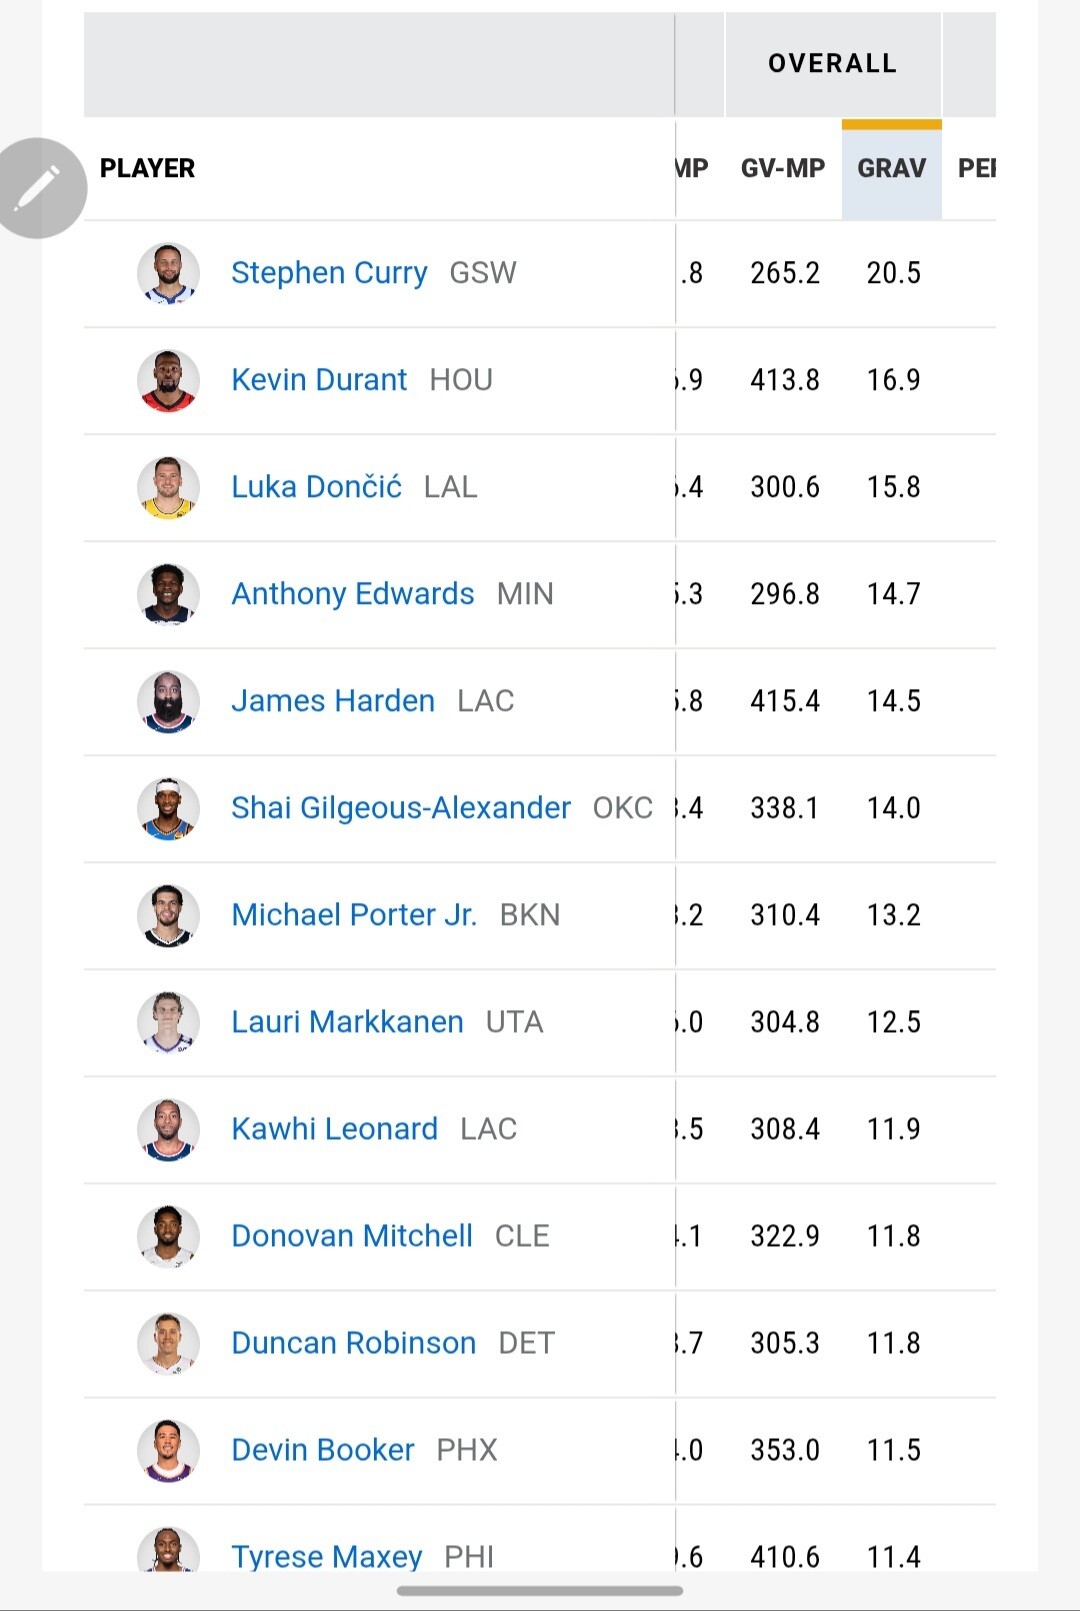The height and width of the screenshot is (1611, 1080).
Task: Open Tyrese Maxey profile link
Action: point(327,1556)
